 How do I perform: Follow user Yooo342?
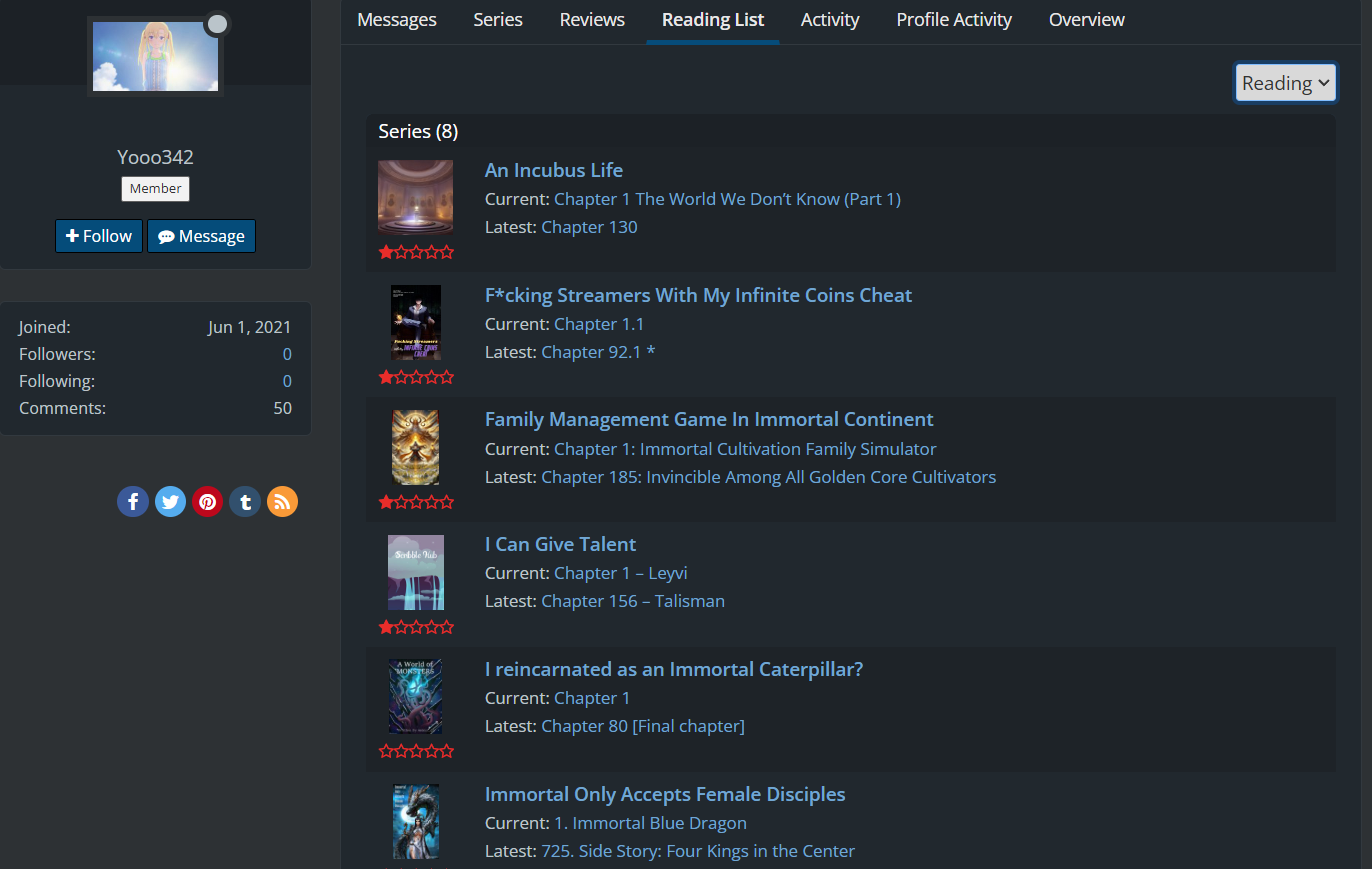[x=99, y=236]
